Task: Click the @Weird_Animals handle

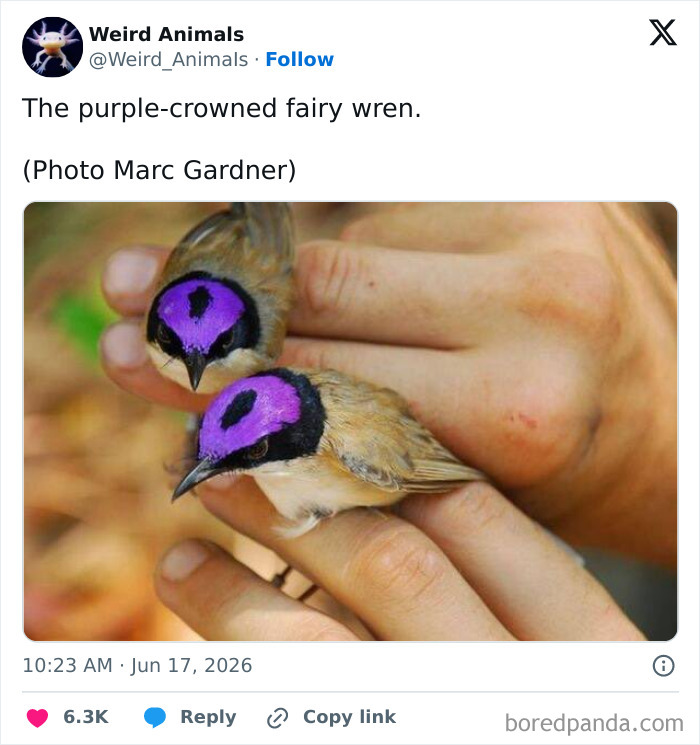Action: pos(168,60)
